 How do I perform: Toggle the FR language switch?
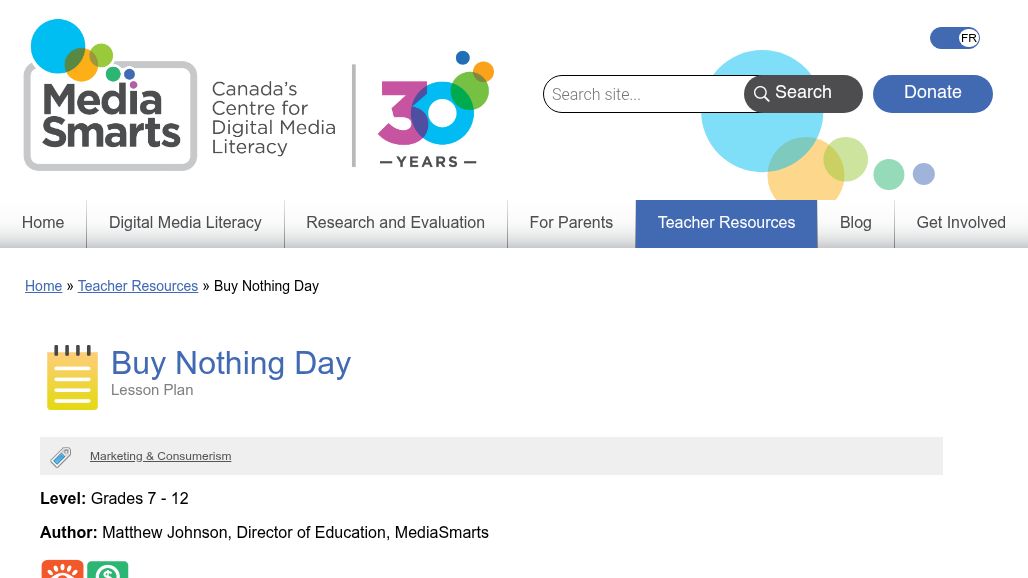(x=955, y=38)
